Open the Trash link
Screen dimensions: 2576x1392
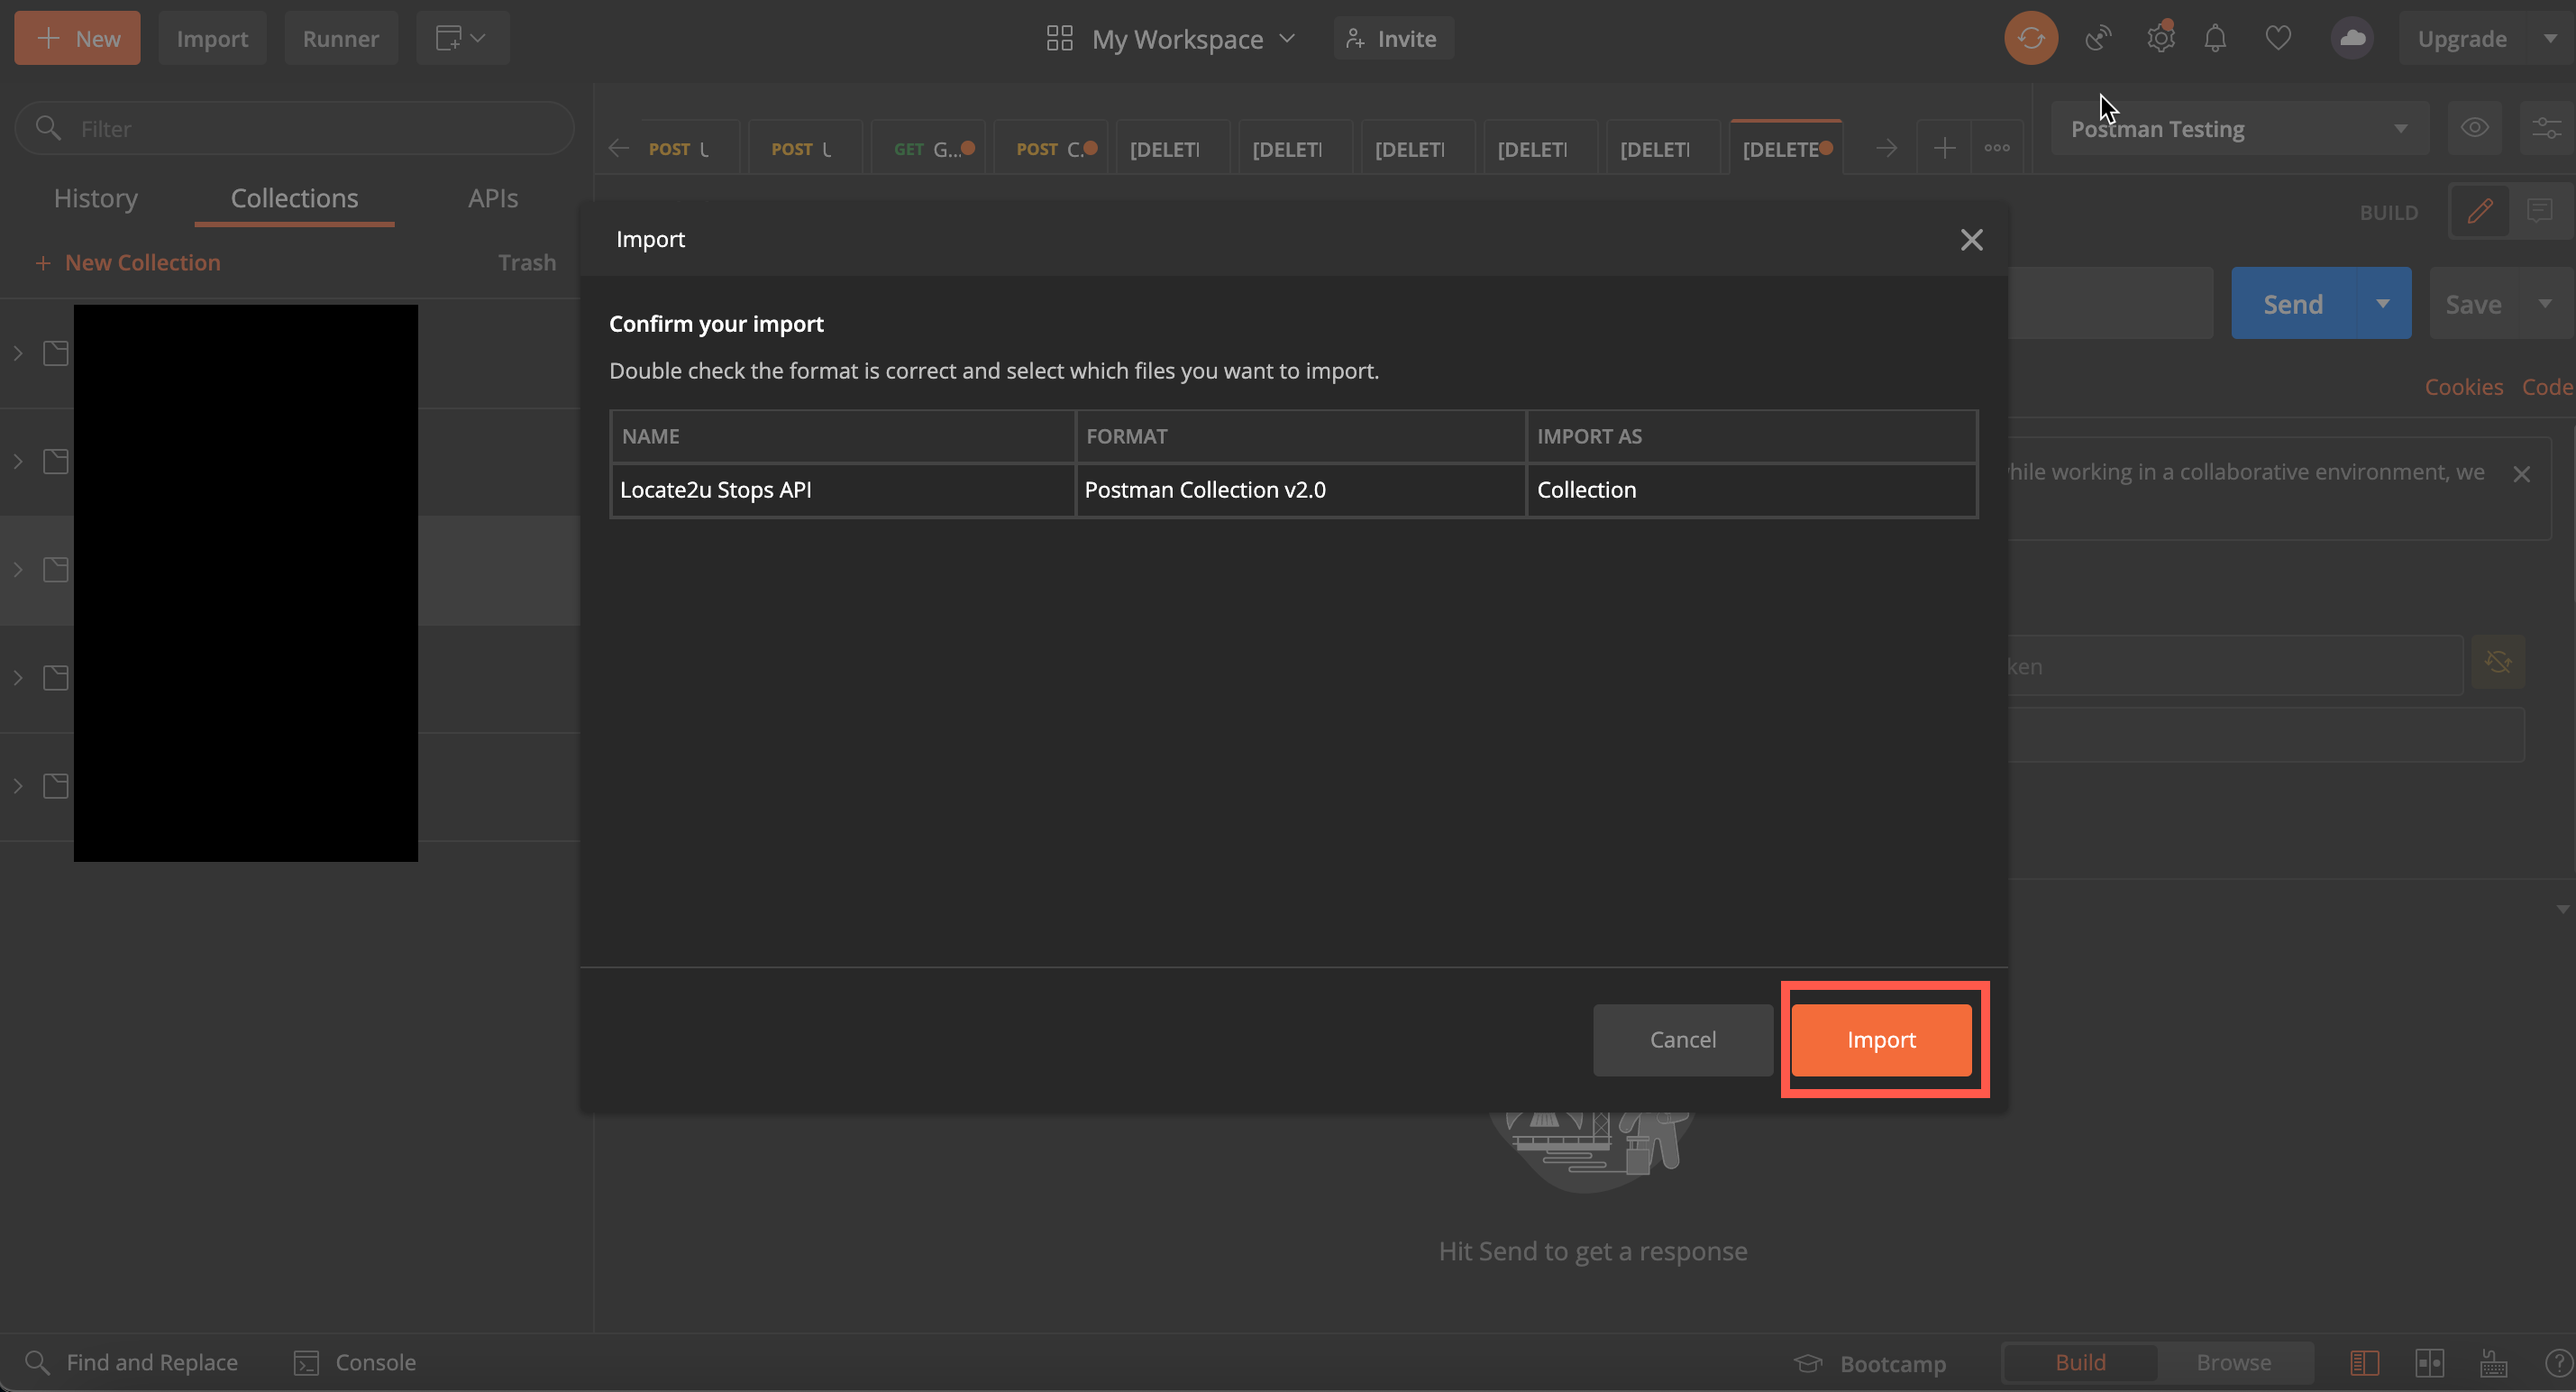pos(527,262)
